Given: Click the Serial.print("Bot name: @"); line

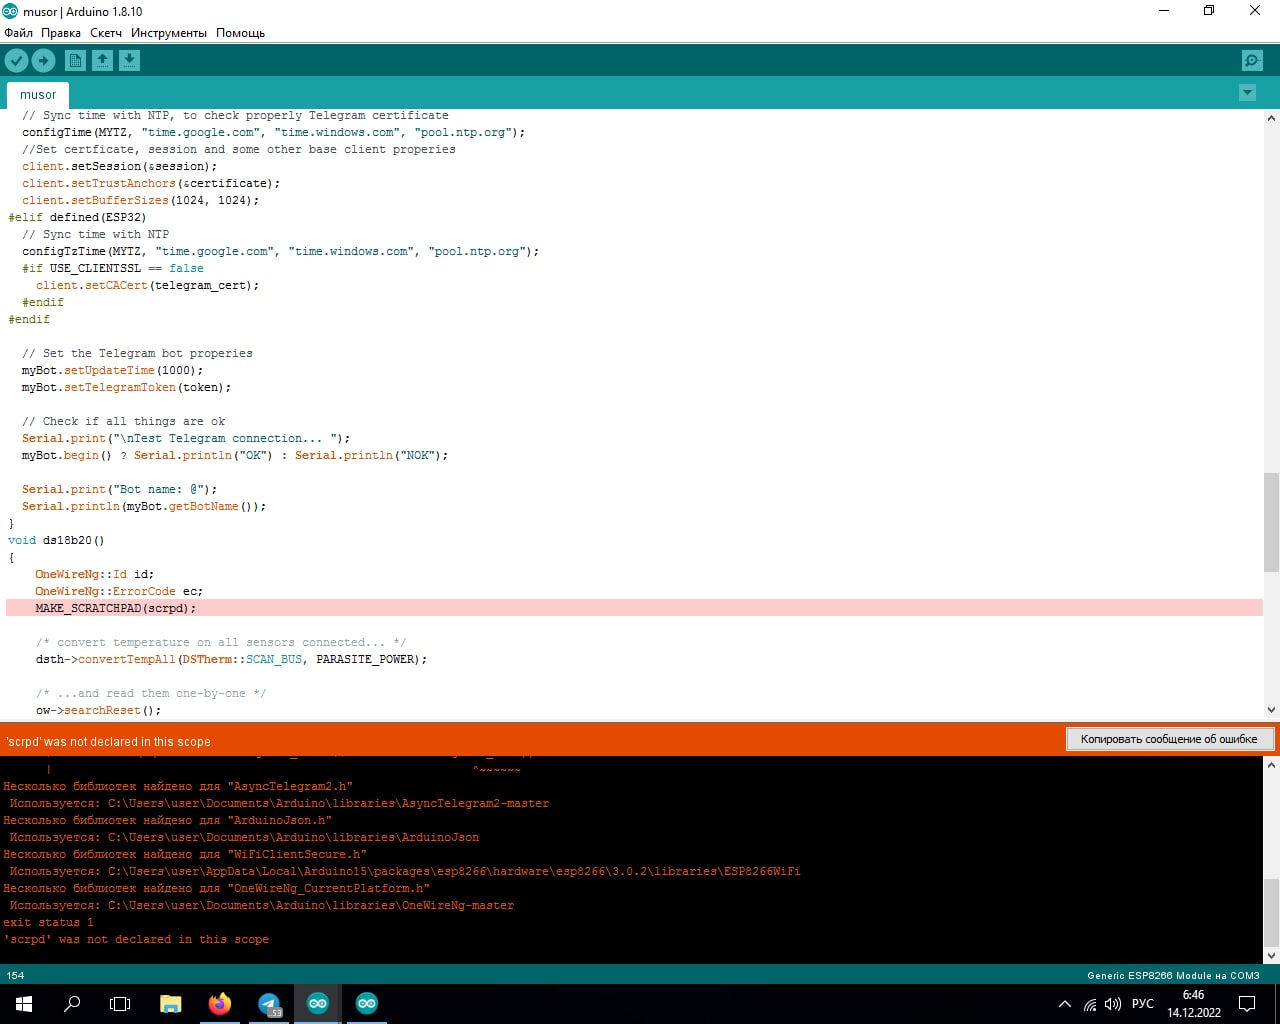Looking at the screenshot, I should (x=119, y=489).
